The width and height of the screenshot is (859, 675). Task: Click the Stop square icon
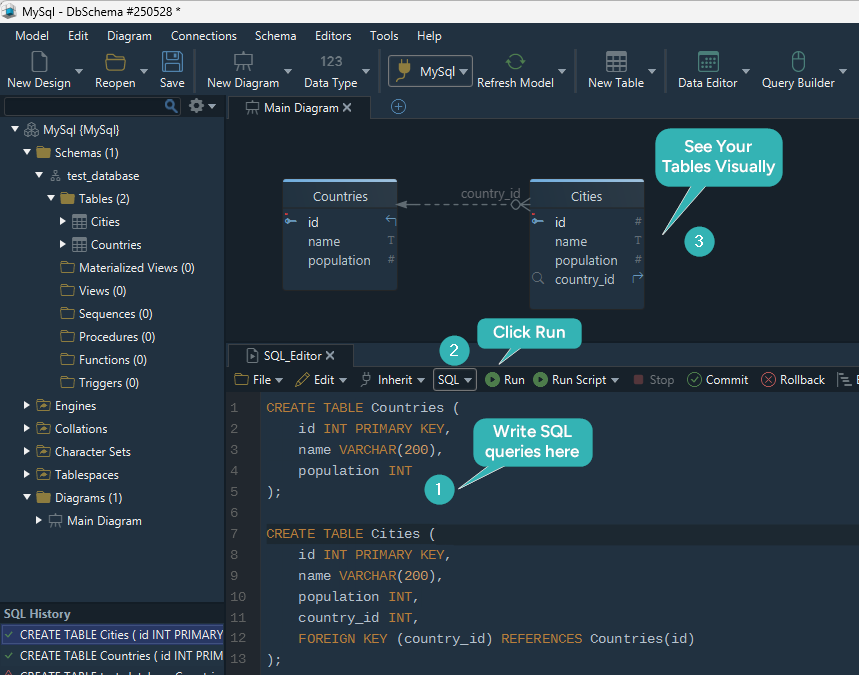[638, 380]
